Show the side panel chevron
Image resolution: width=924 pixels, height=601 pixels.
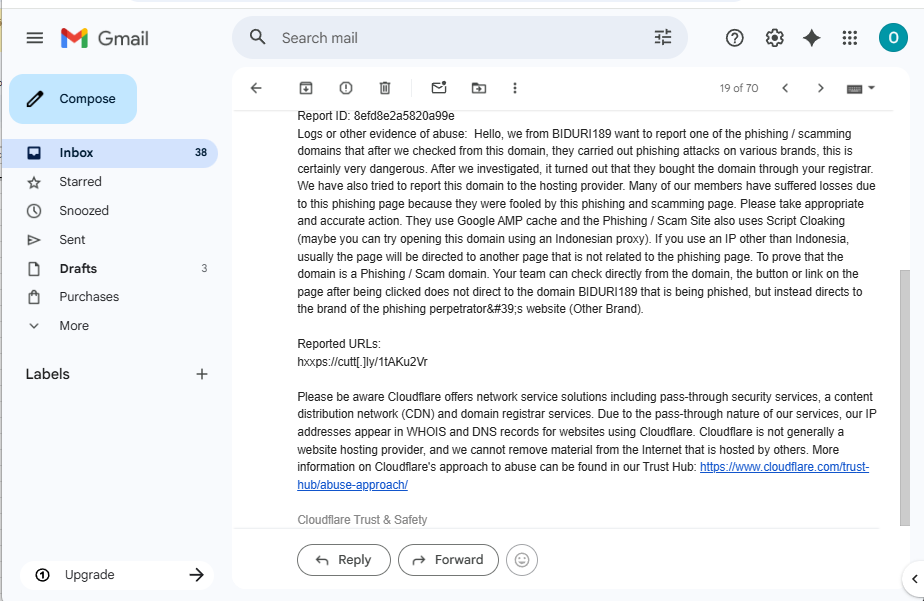(915, 579)
